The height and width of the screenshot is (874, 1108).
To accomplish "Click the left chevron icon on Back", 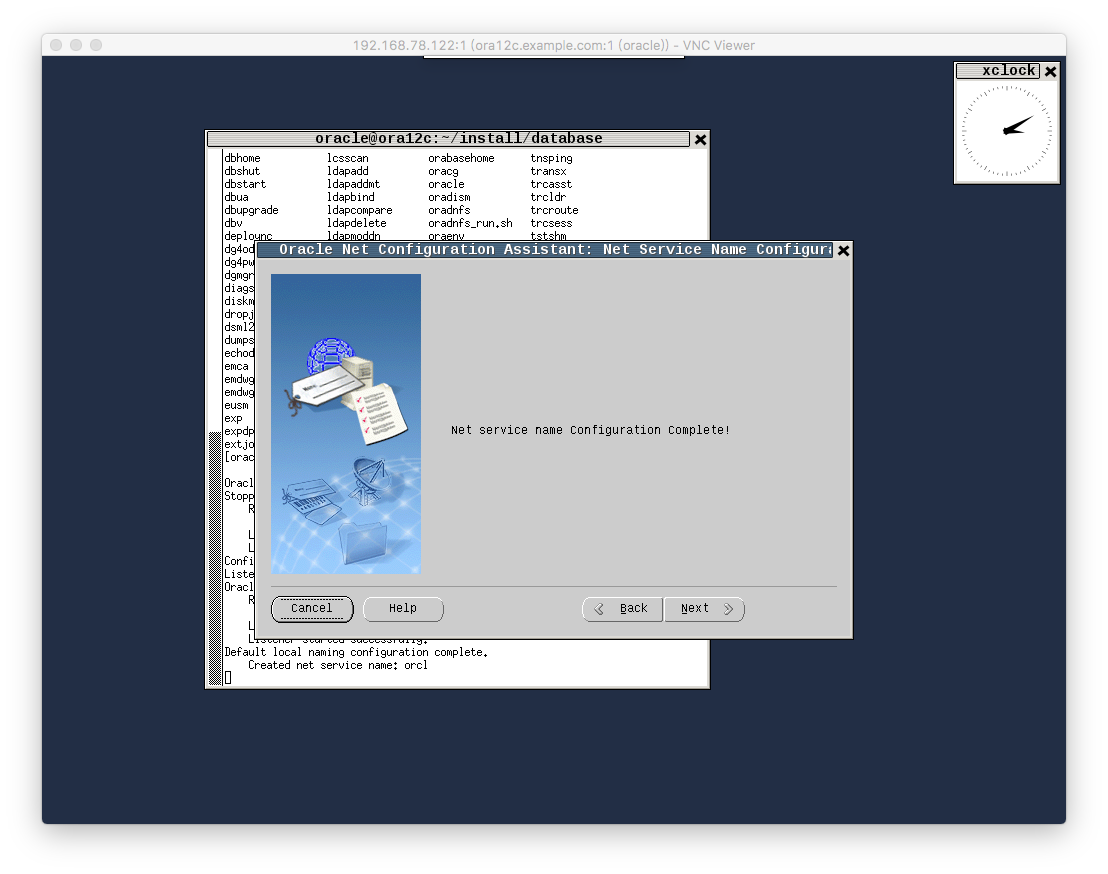I will point(599,609).
